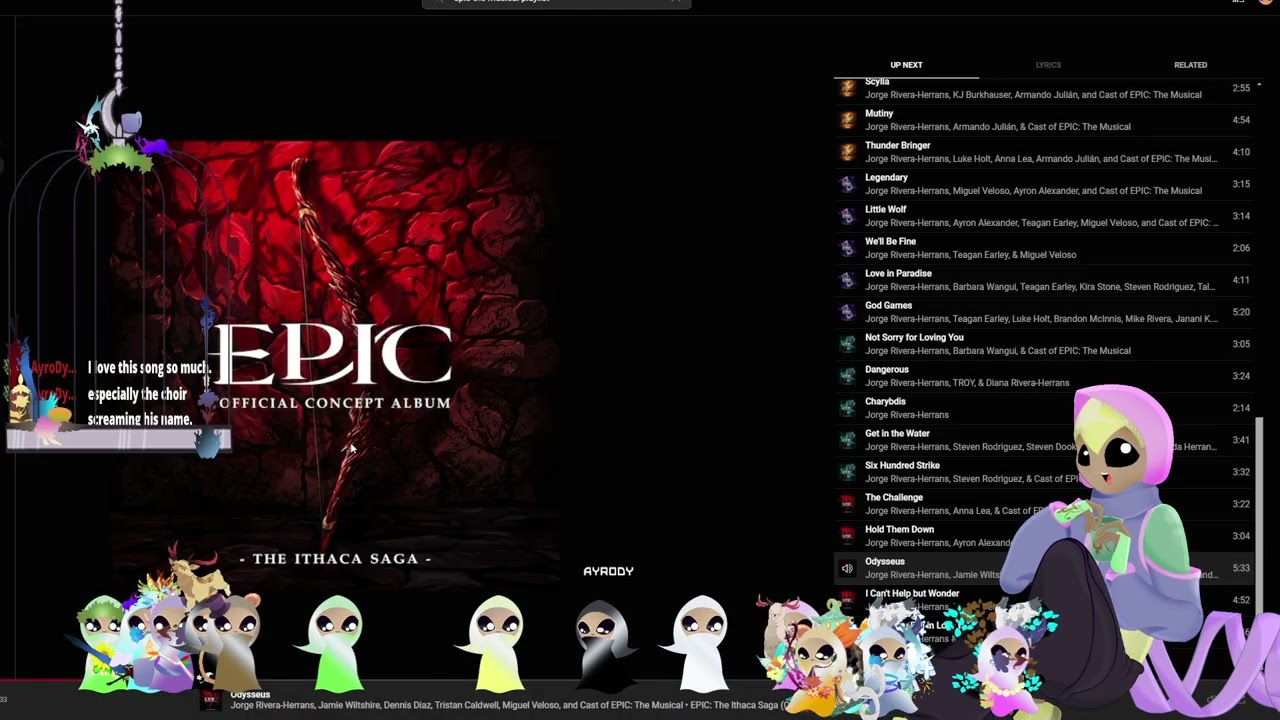This screenshot has height=720, width=1280.
Task: Open Legendary artists line with Ayron Alexander
Action: click(x=1033, y=191)
